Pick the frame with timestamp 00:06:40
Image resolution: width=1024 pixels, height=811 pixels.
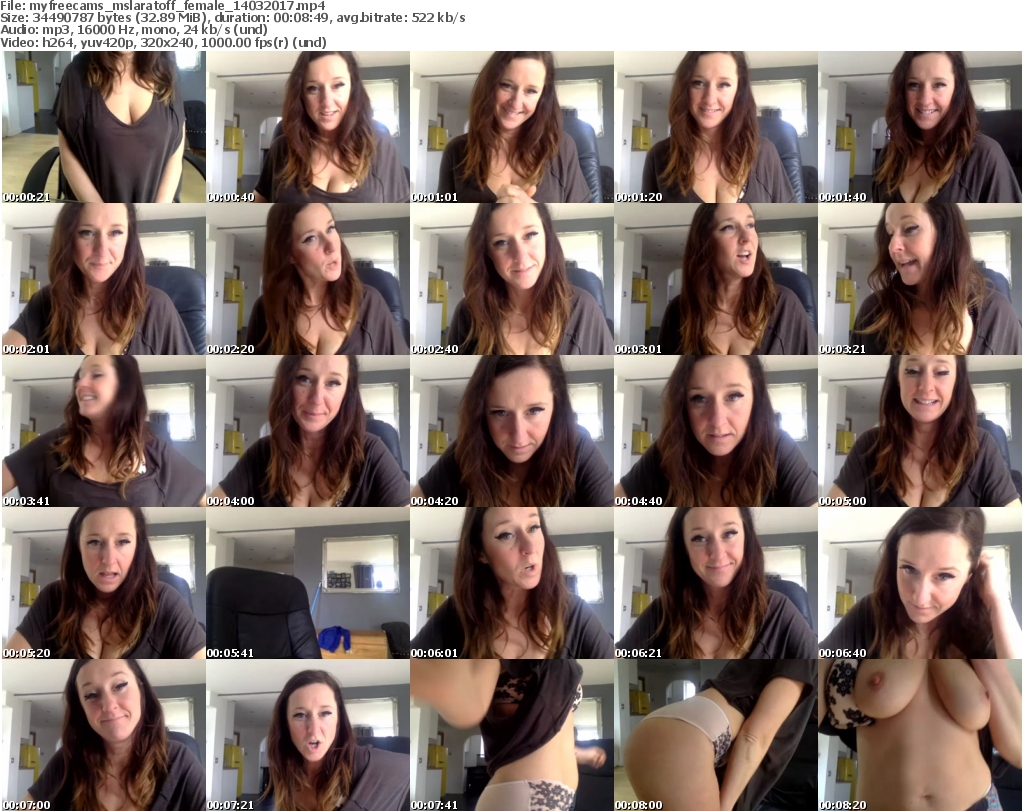click(920, 583)
